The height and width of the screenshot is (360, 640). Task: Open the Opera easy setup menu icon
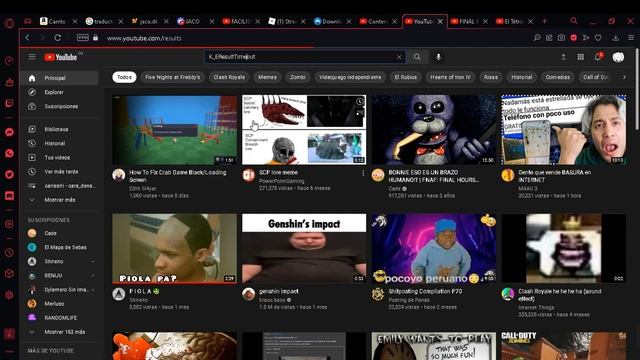[631, 38]
